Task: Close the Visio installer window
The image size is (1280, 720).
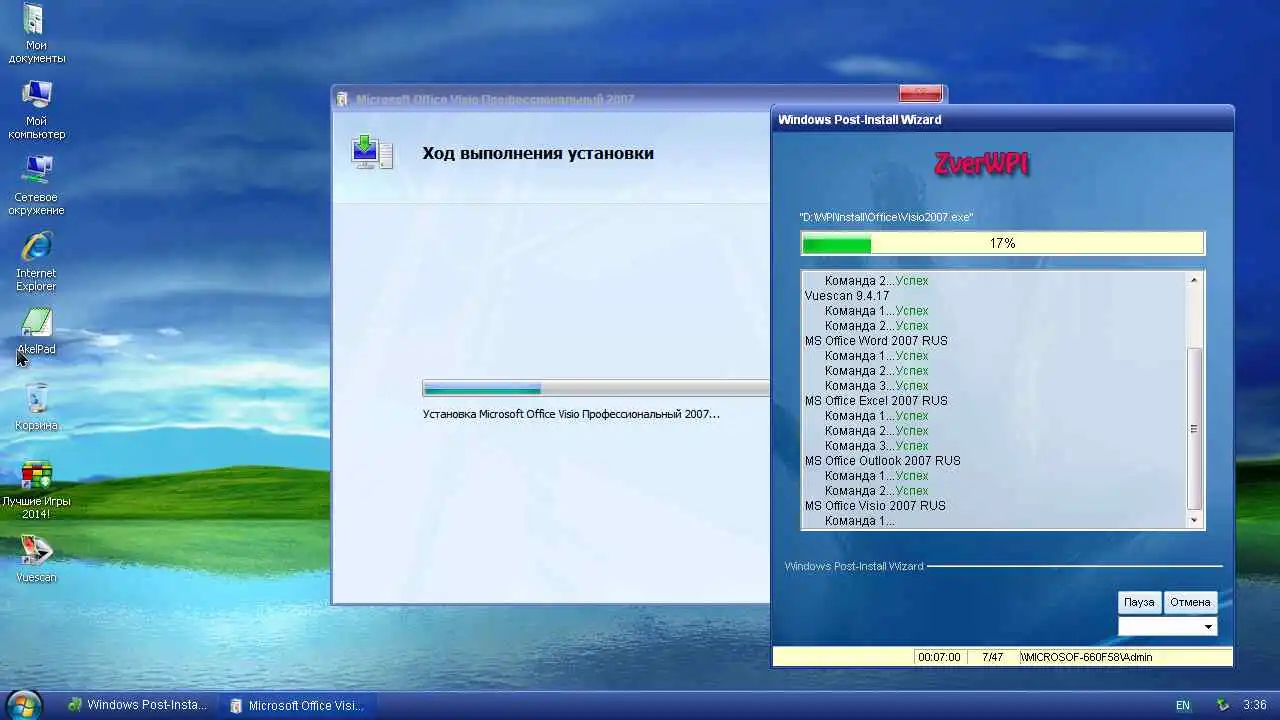Action: [x=920, y=94]
